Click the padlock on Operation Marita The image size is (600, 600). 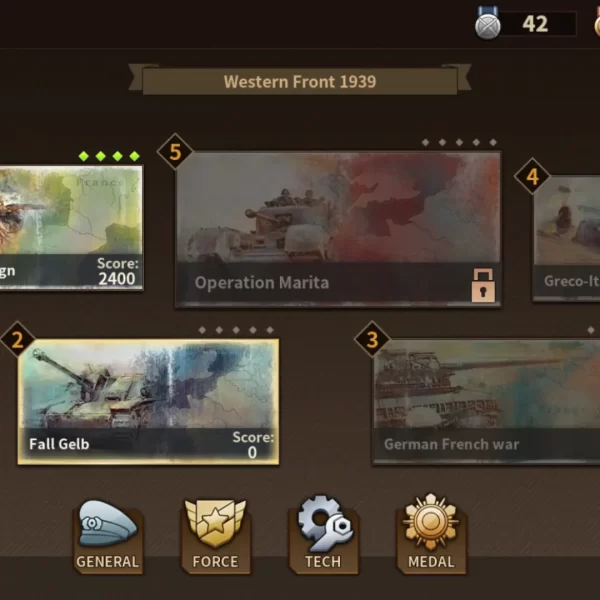(483, 285)
